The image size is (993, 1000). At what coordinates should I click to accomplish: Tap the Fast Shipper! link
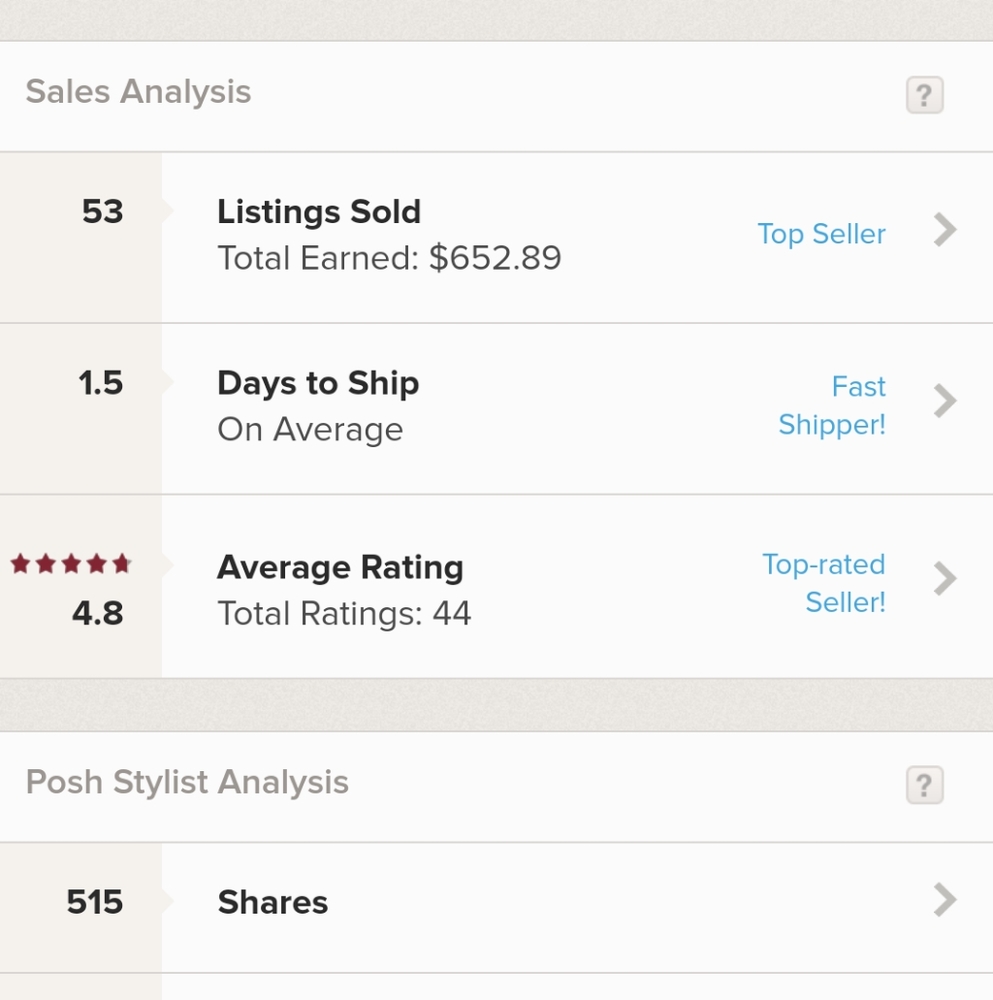832,406
